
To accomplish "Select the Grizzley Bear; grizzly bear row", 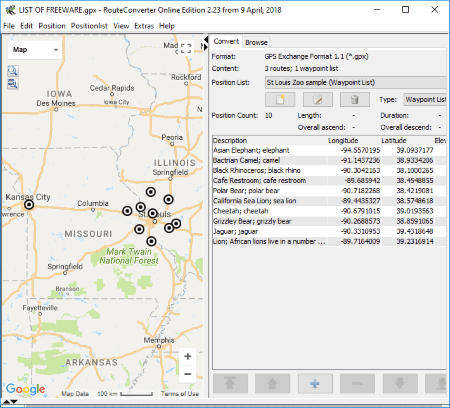I will [329, 221].
